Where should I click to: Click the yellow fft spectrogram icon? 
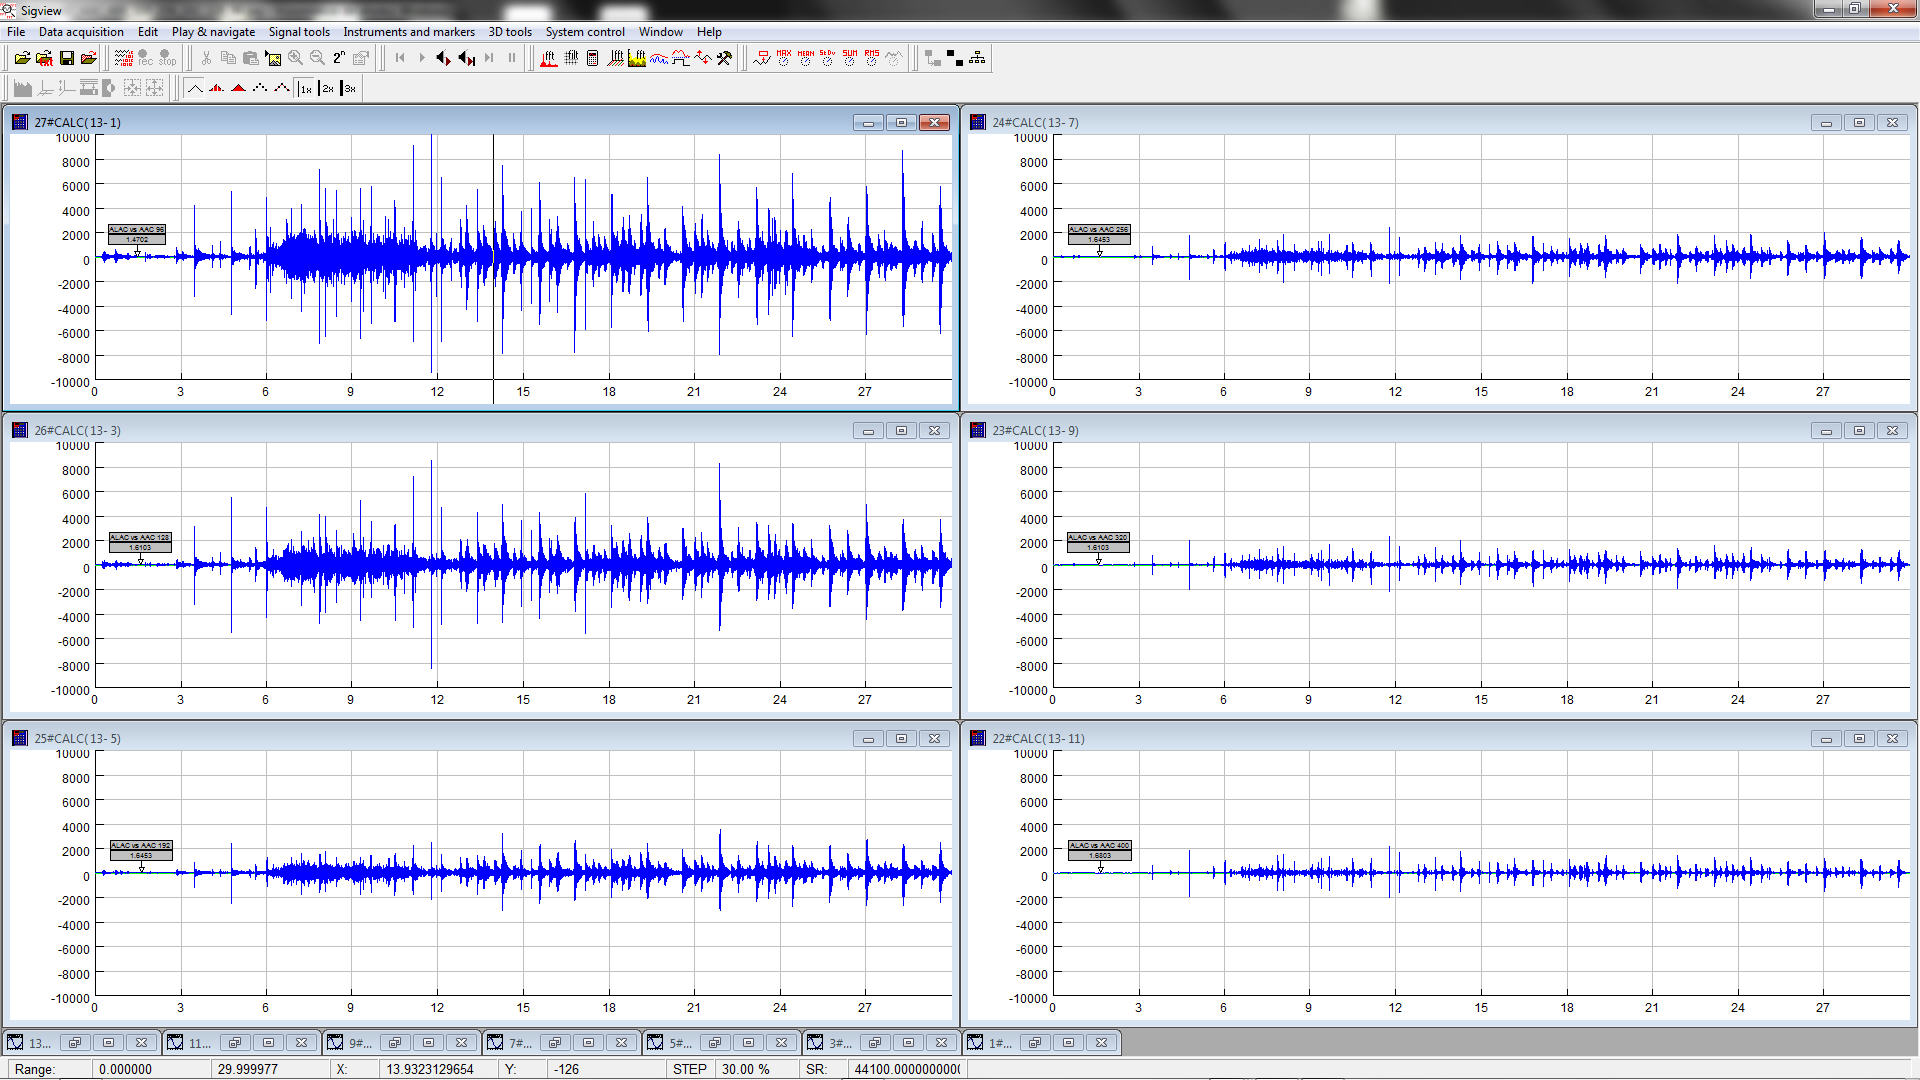point(637,58)
